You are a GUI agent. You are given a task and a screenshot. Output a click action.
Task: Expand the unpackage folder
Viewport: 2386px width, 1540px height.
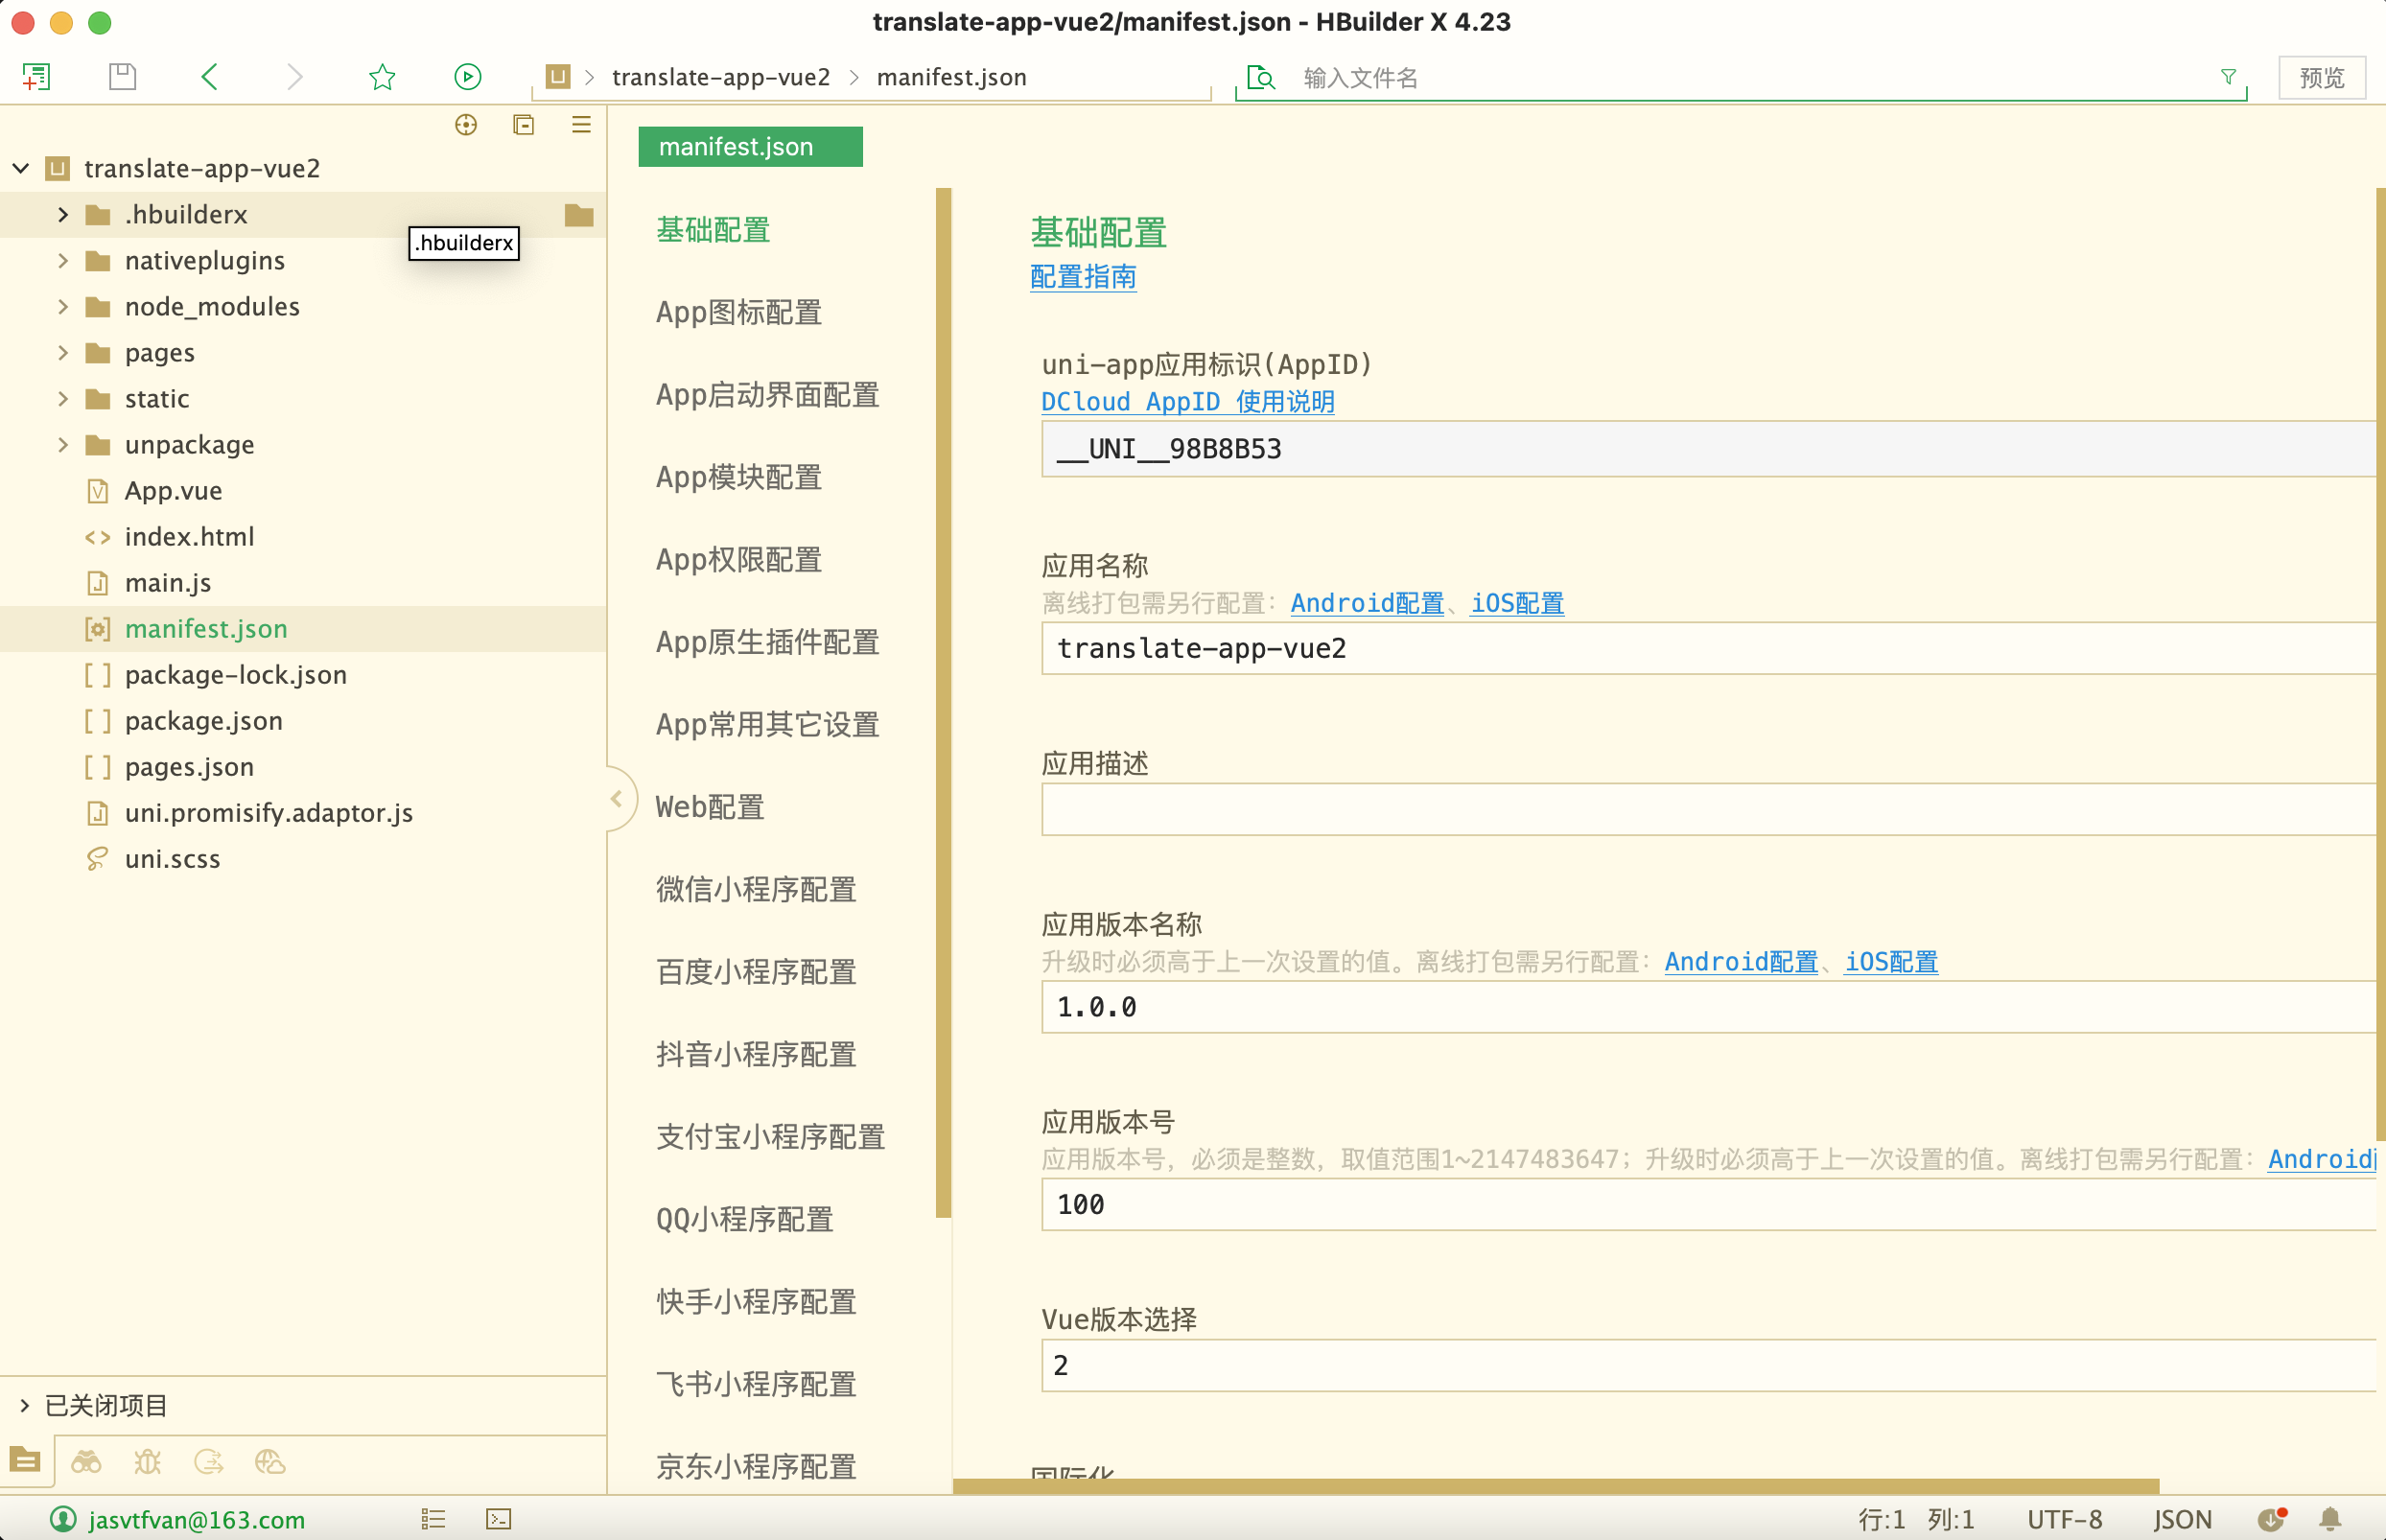62,445
